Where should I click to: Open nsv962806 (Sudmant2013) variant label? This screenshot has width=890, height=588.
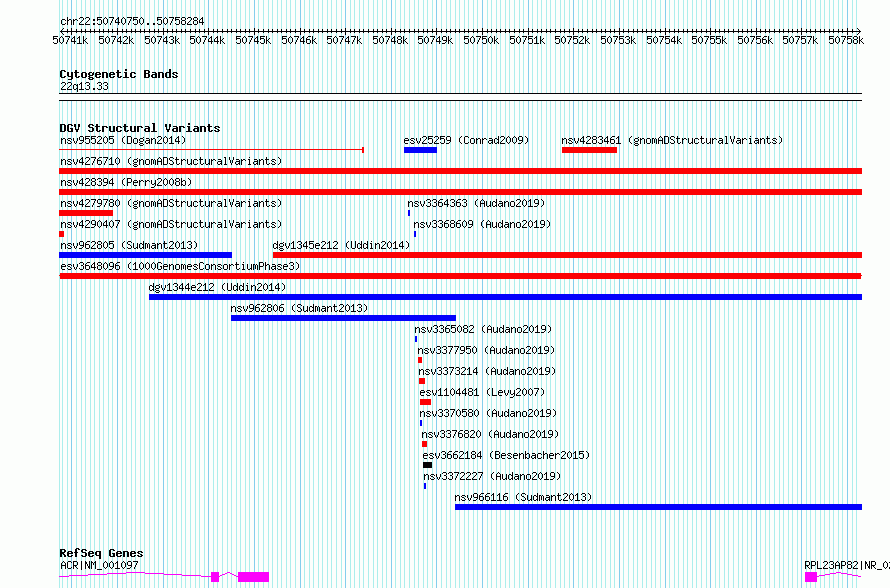pyautogui.click(x=299, y=308)
